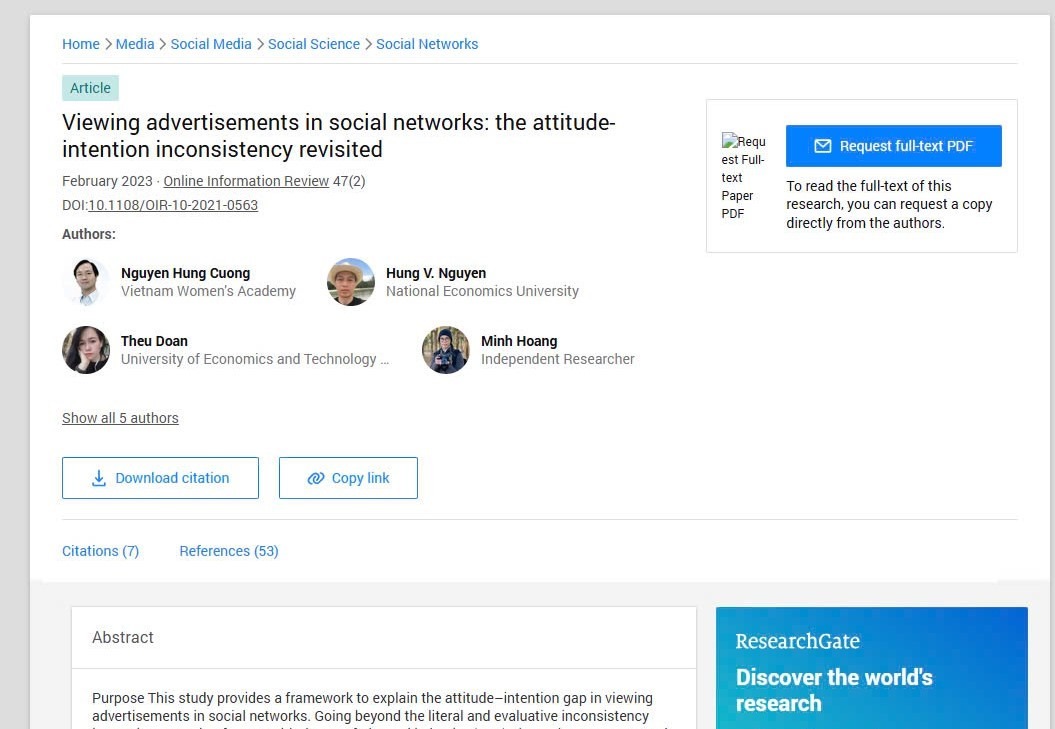Switch to the References (53) tab
This screenshot has width=1055, height=729.
pos(229,551)
